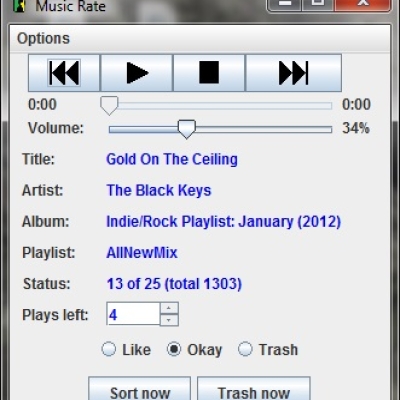This screenshot has width=400, height=400.
Task: Click the album 'Indie/Rock Playlist: January (2012)'
Action: pos(224,222)
